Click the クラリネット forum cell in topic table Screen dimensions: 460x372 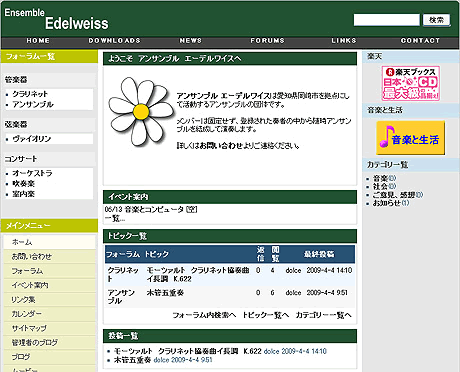[123, 274]
